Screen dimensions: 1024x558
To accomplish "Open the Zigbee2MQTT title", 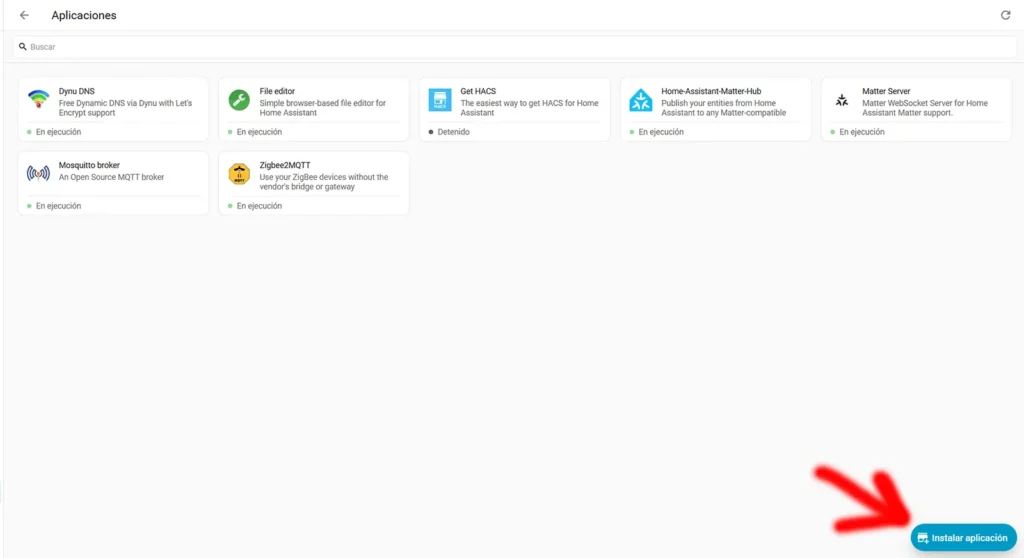I will [x=285, y=165].
